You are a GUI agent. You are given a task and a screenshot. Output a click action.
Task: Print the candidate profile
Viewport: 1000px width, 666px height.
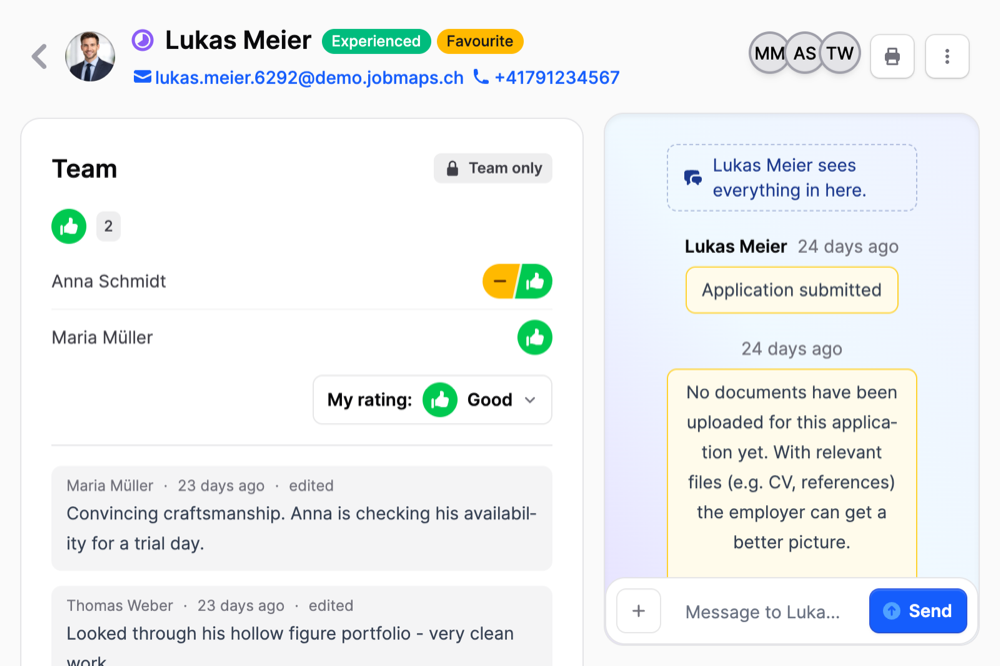coord(892,56)
